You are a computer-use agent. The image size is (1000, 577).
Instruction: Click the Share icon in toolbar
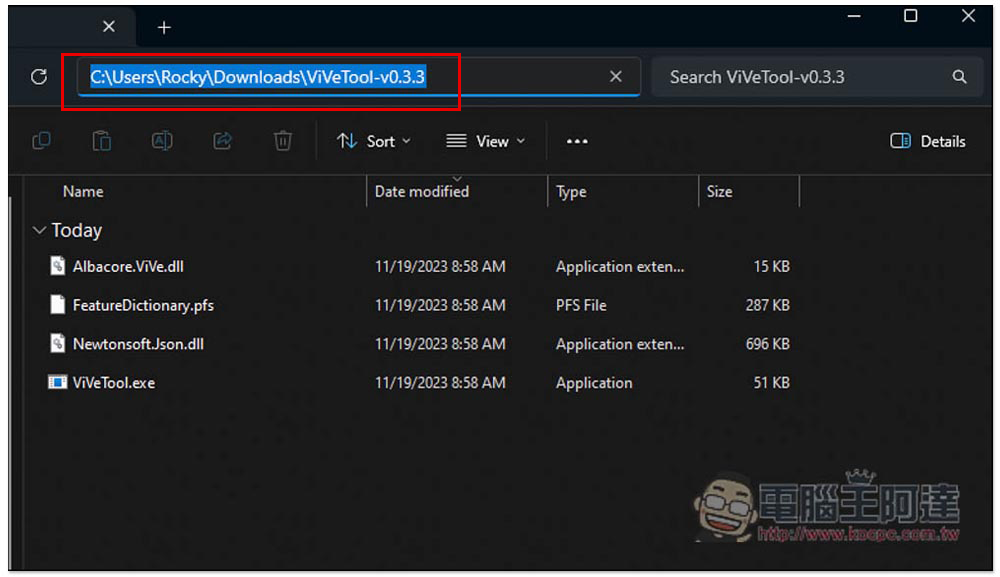[x=222, y=141]
